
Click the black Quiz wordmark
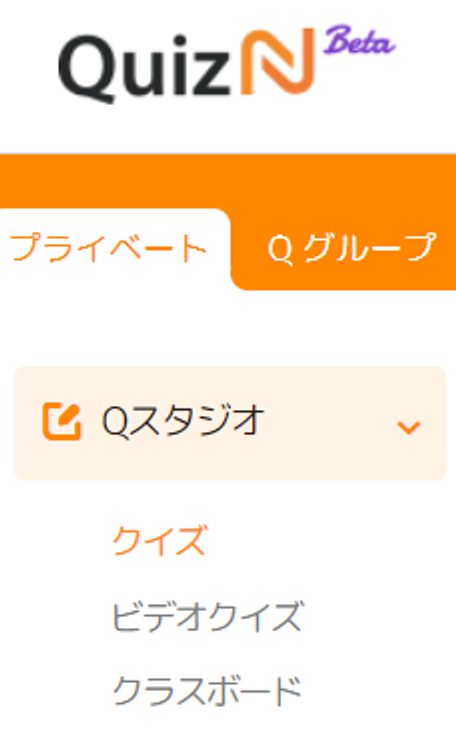(x=145, y=66)
